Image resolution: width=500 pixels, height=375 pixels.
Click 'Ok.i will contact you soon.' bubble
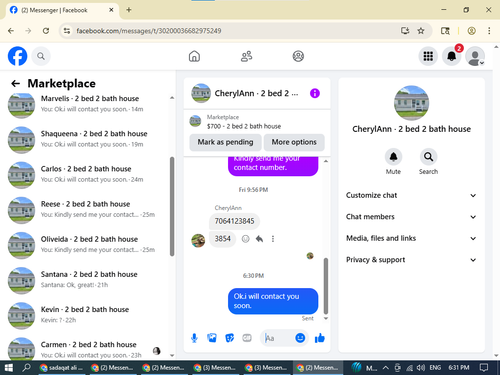click(x=273, y=301)
